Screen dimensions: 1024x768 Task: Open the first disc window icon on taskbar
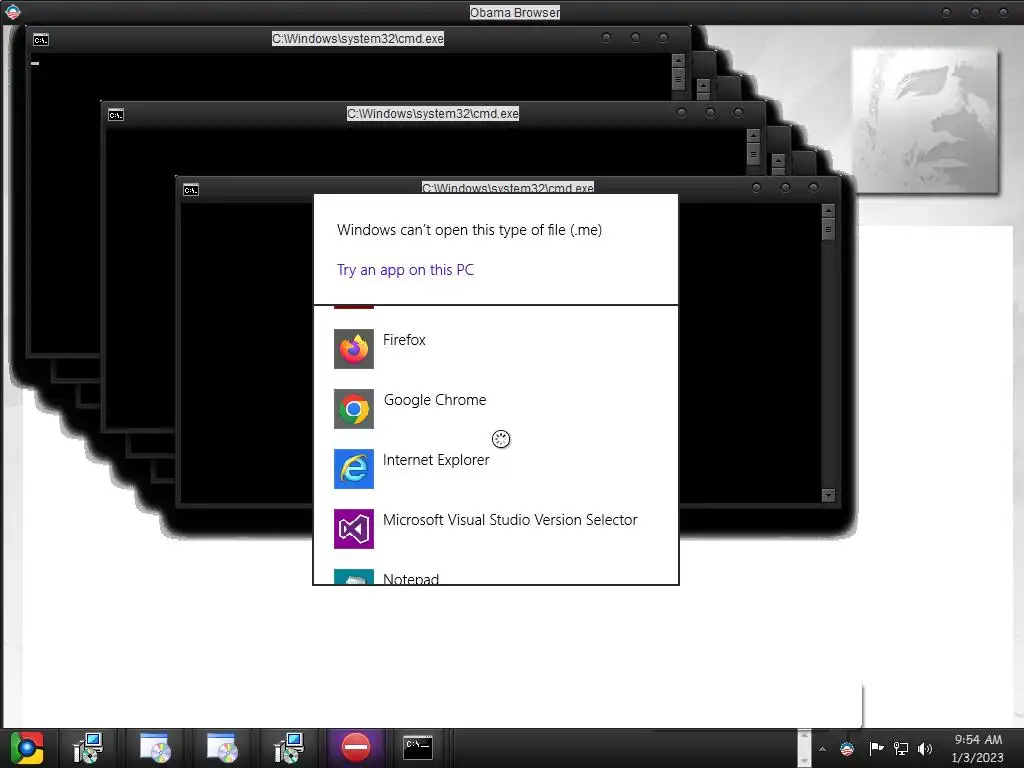[155, 748]
